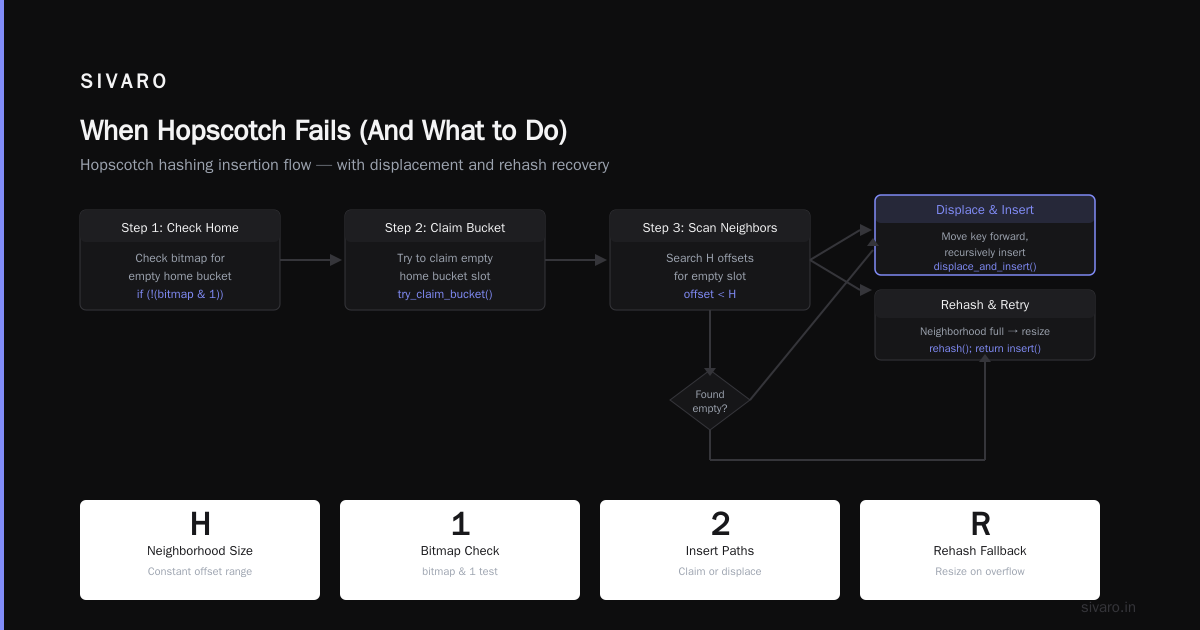Select the H Neighborhood Size card
Image resolution: width=1200 pixels, height=630 pixels.
[200, 550]
